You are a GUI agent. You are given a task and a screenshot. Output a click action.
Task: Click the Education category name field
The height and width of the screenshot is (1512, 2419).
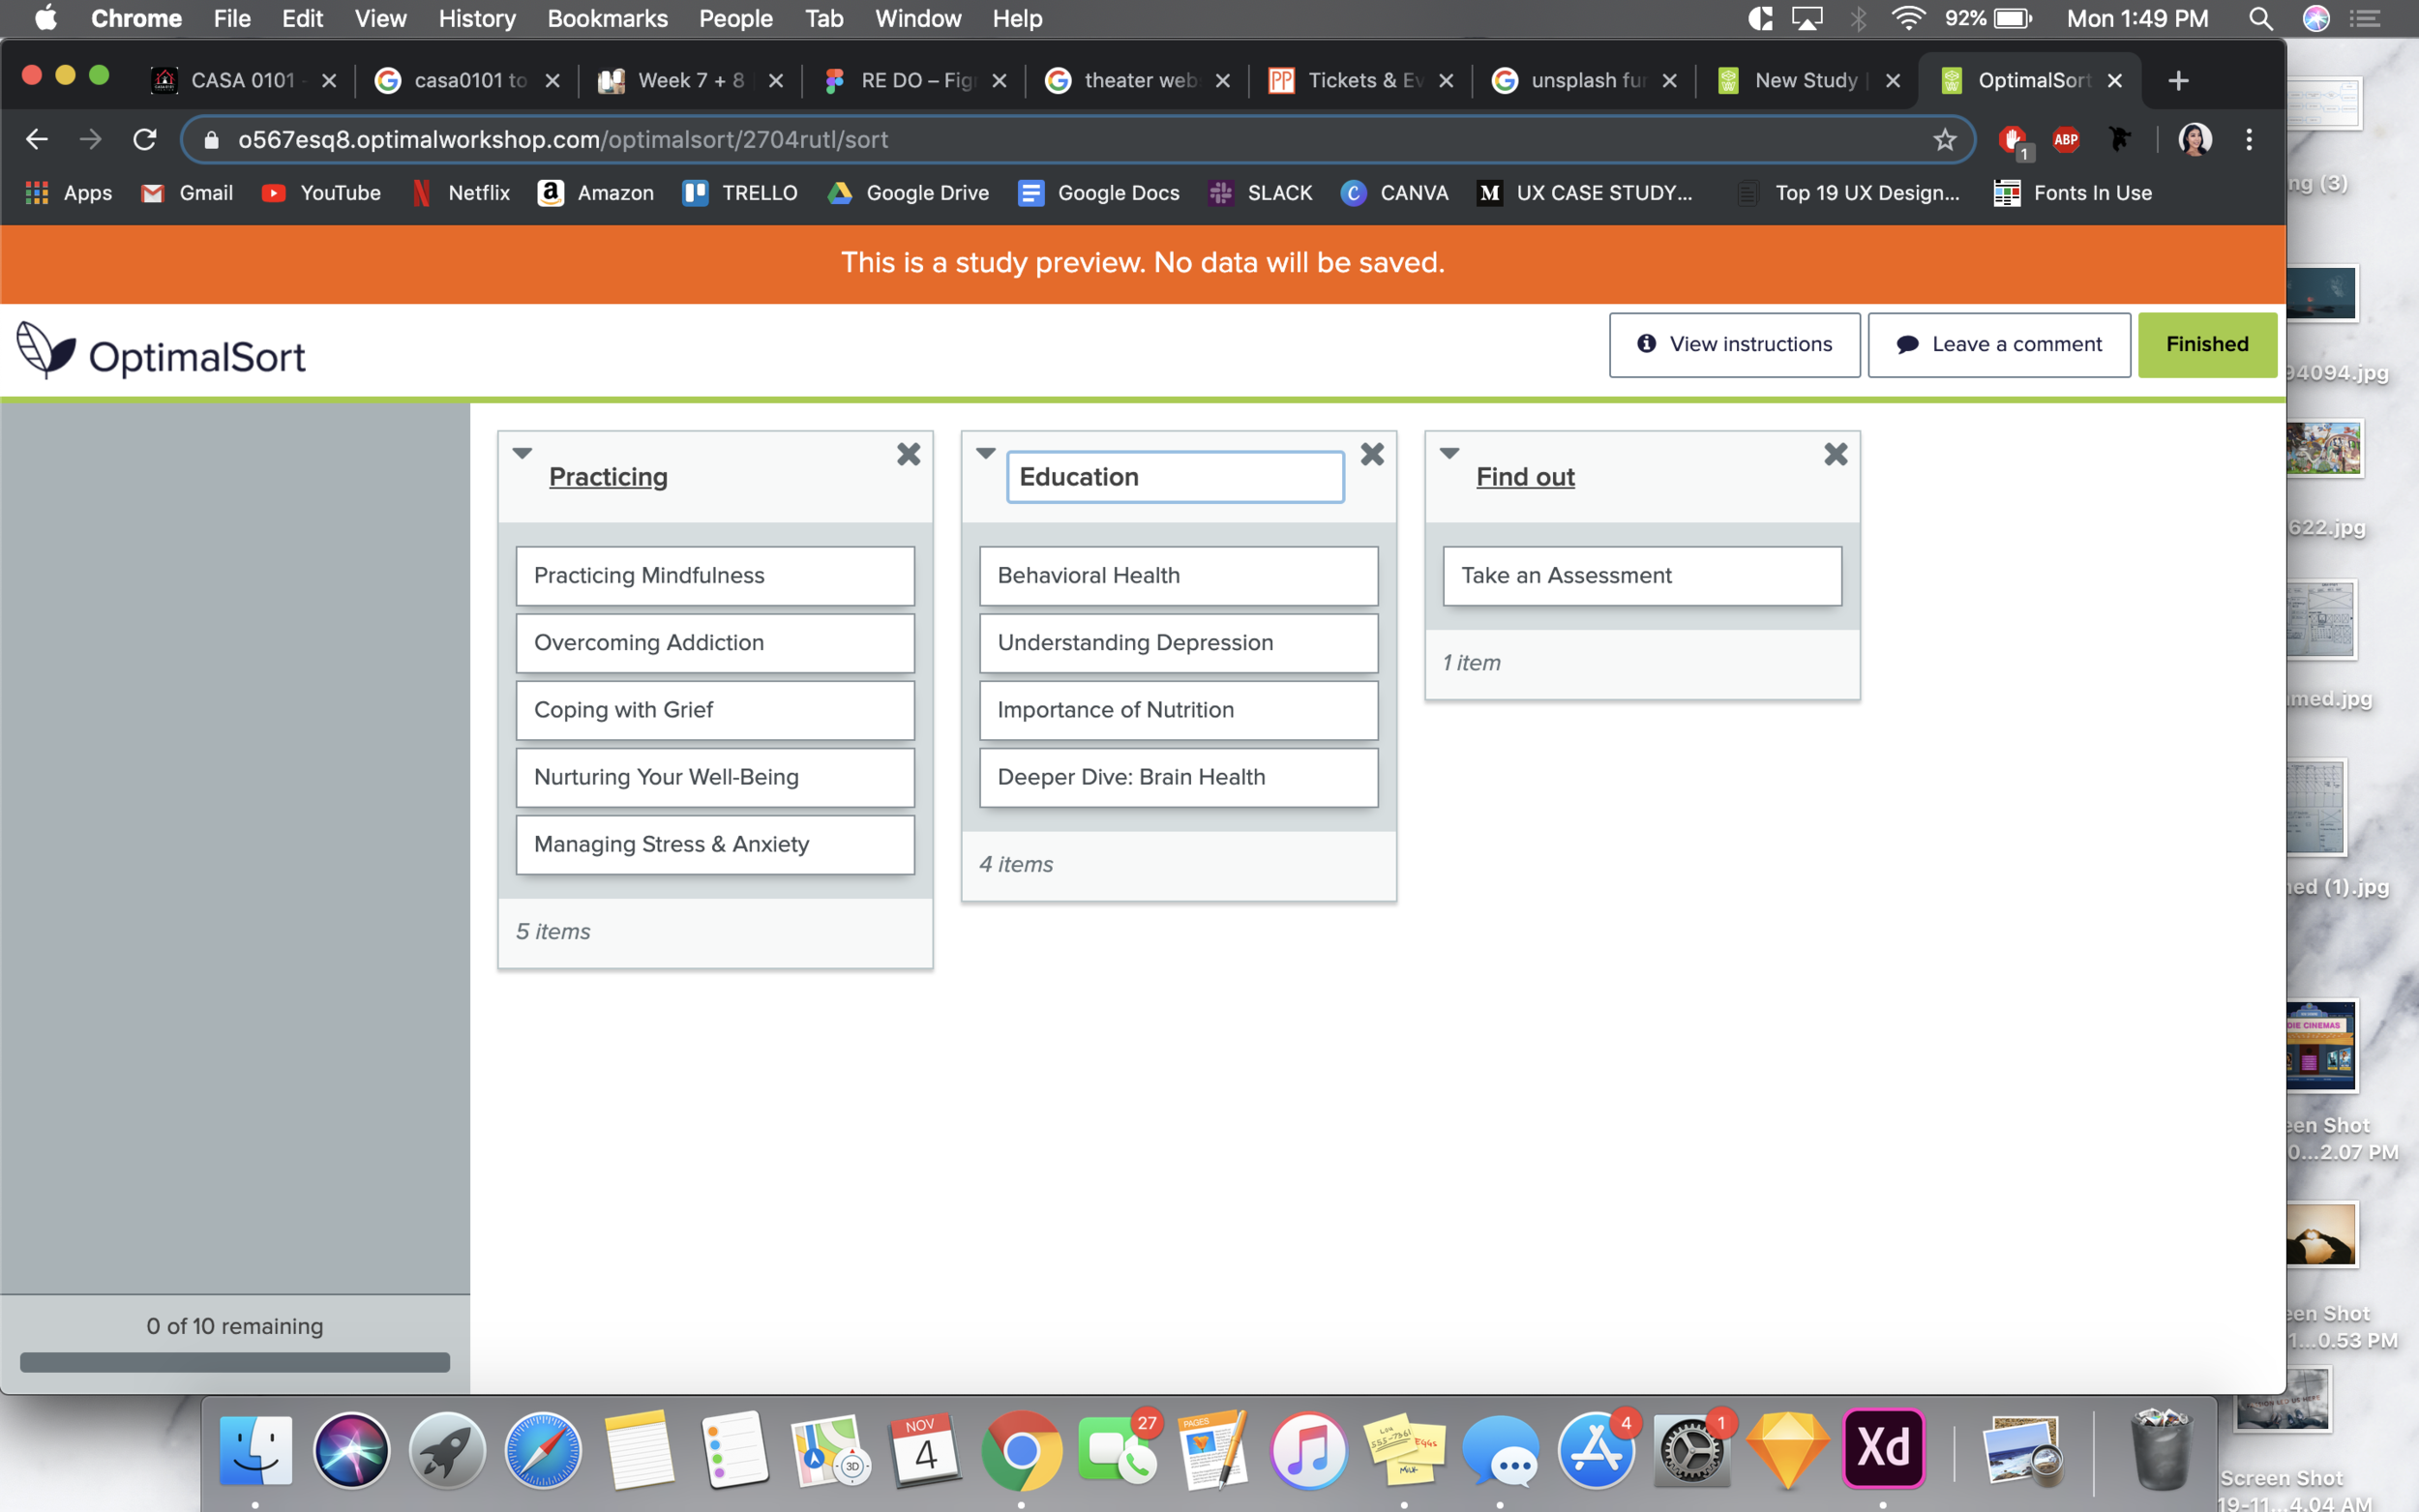(x=1174, y=477)
